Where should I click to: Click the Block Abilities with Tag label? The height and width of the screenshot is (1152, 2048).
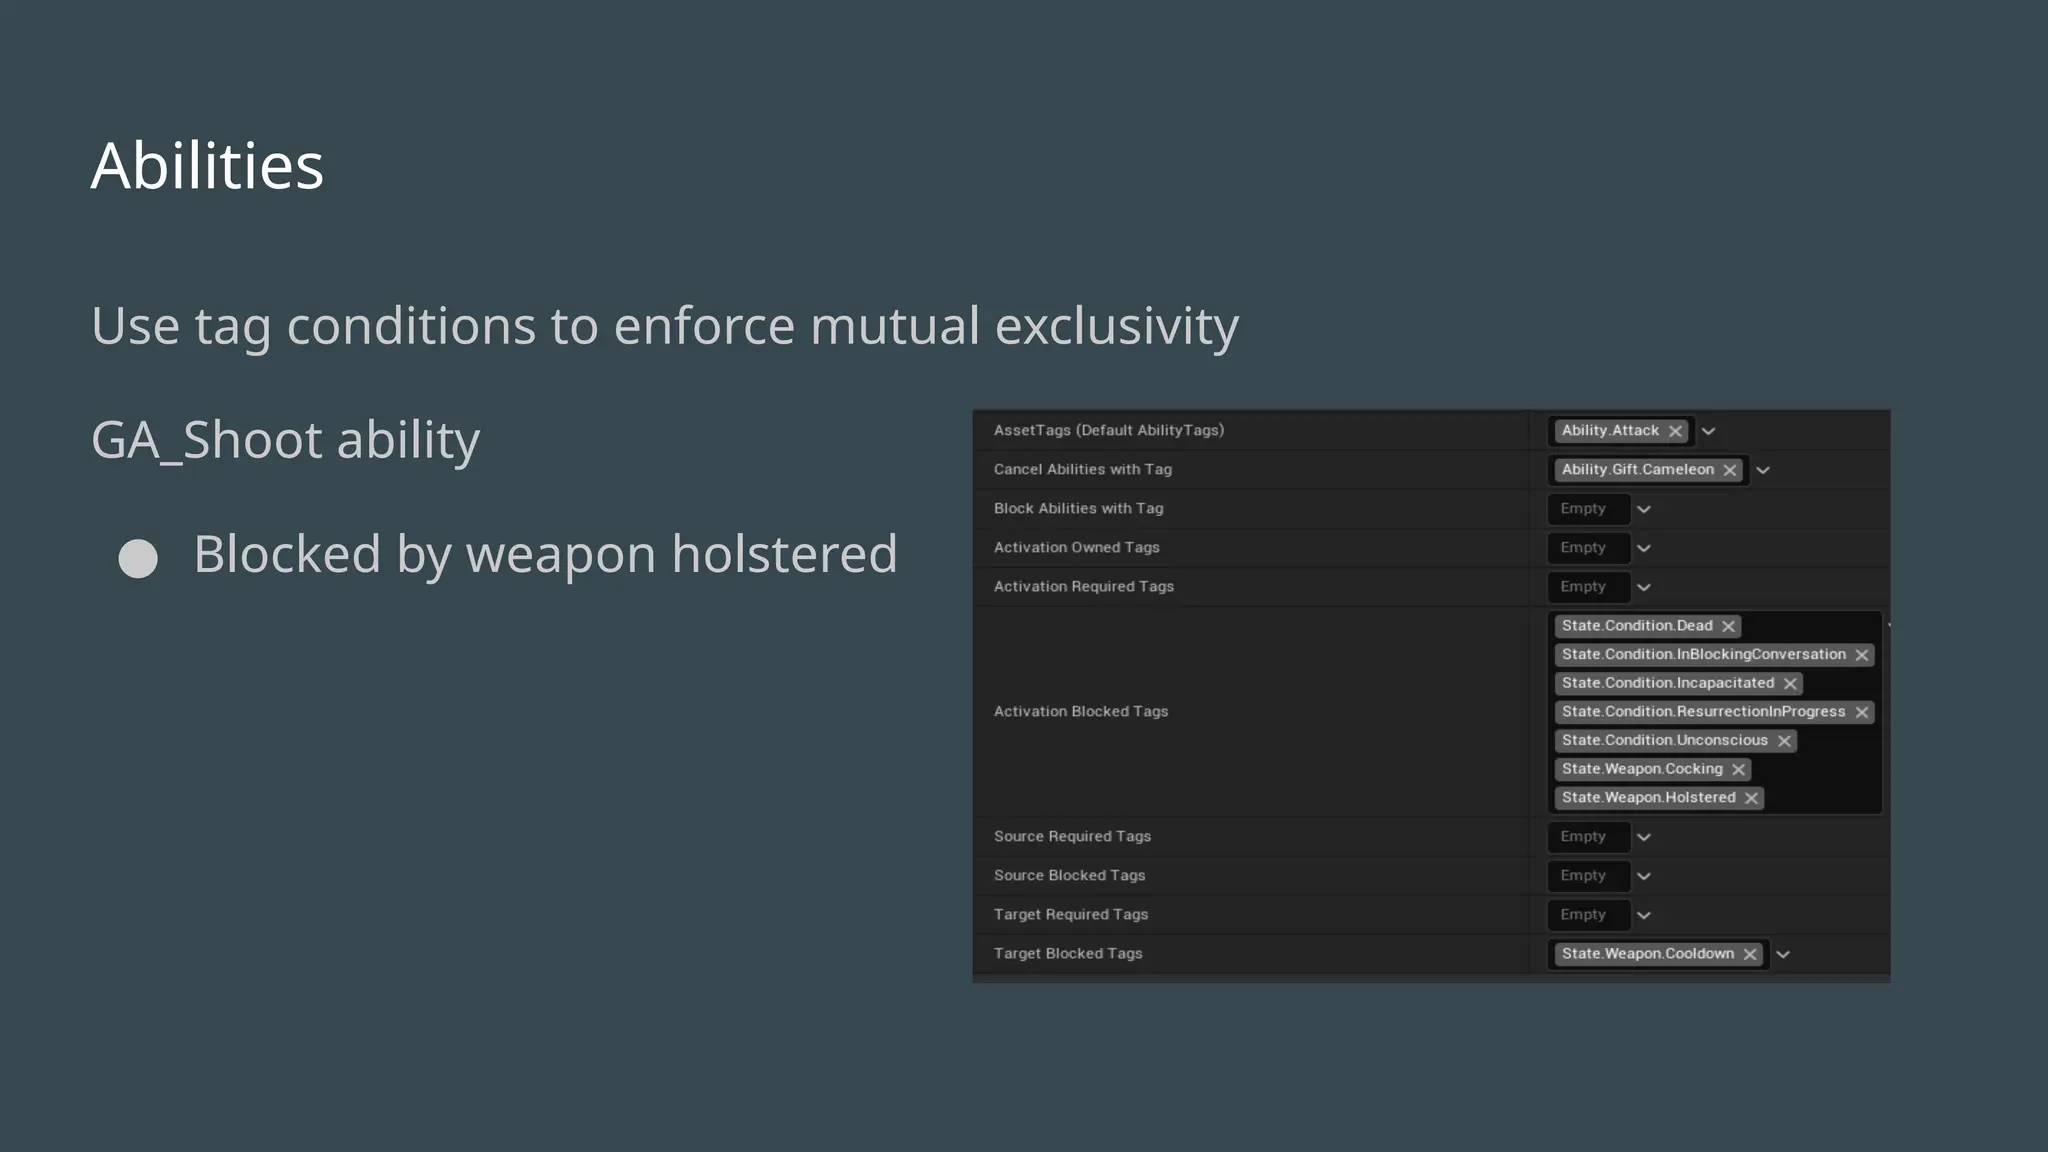pos(1078,509)
